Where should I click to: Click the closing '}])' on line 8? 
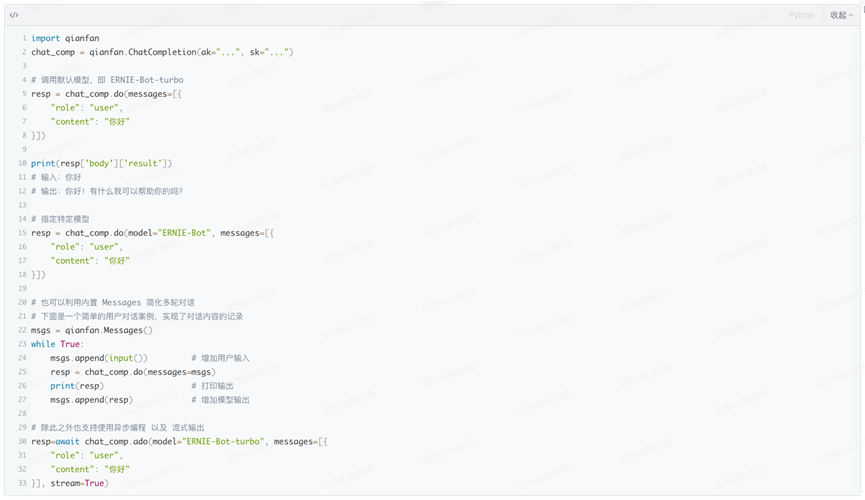(x=39, y=135)
